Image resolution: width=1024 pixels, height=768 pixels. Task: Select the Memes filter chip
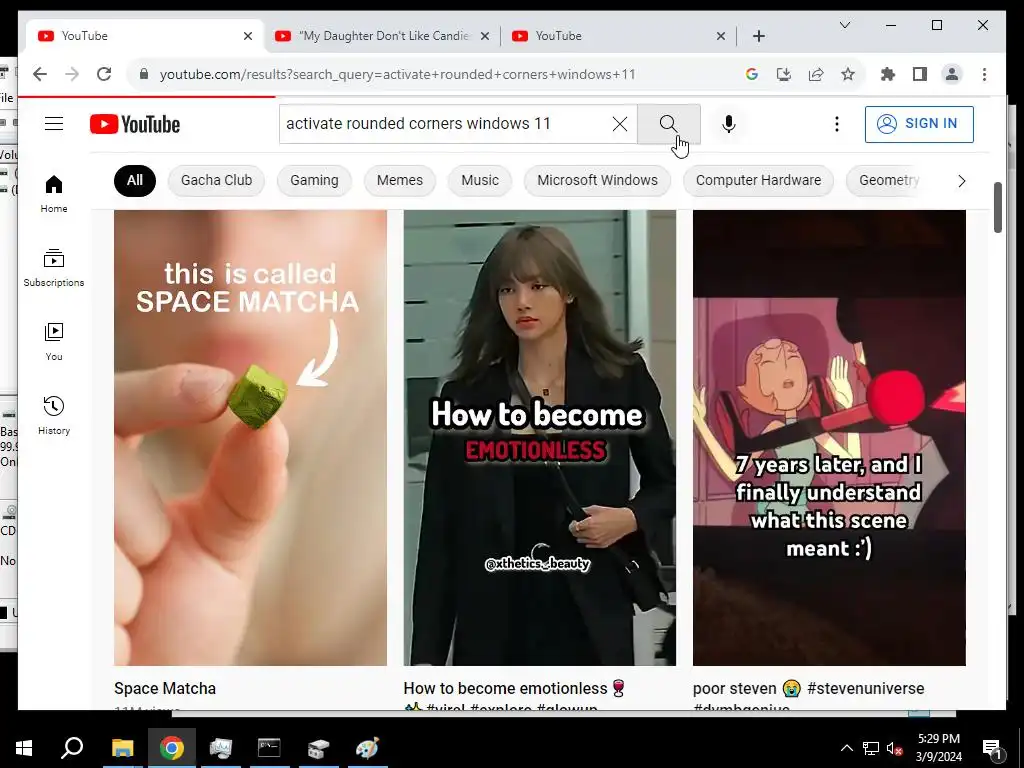(400, 180)
